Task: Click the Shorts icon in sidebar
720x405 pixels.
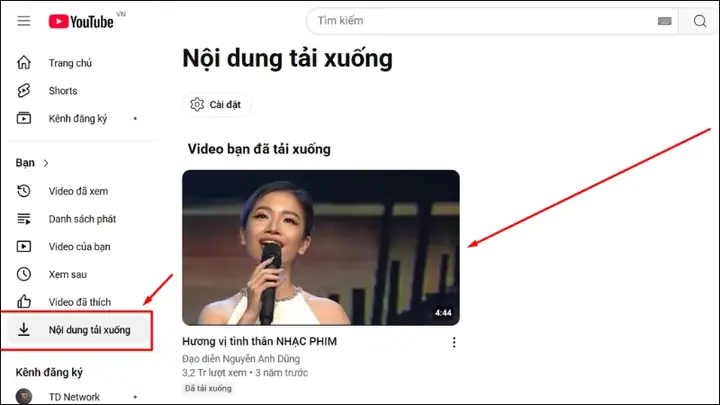Action: tap(24, 90)
